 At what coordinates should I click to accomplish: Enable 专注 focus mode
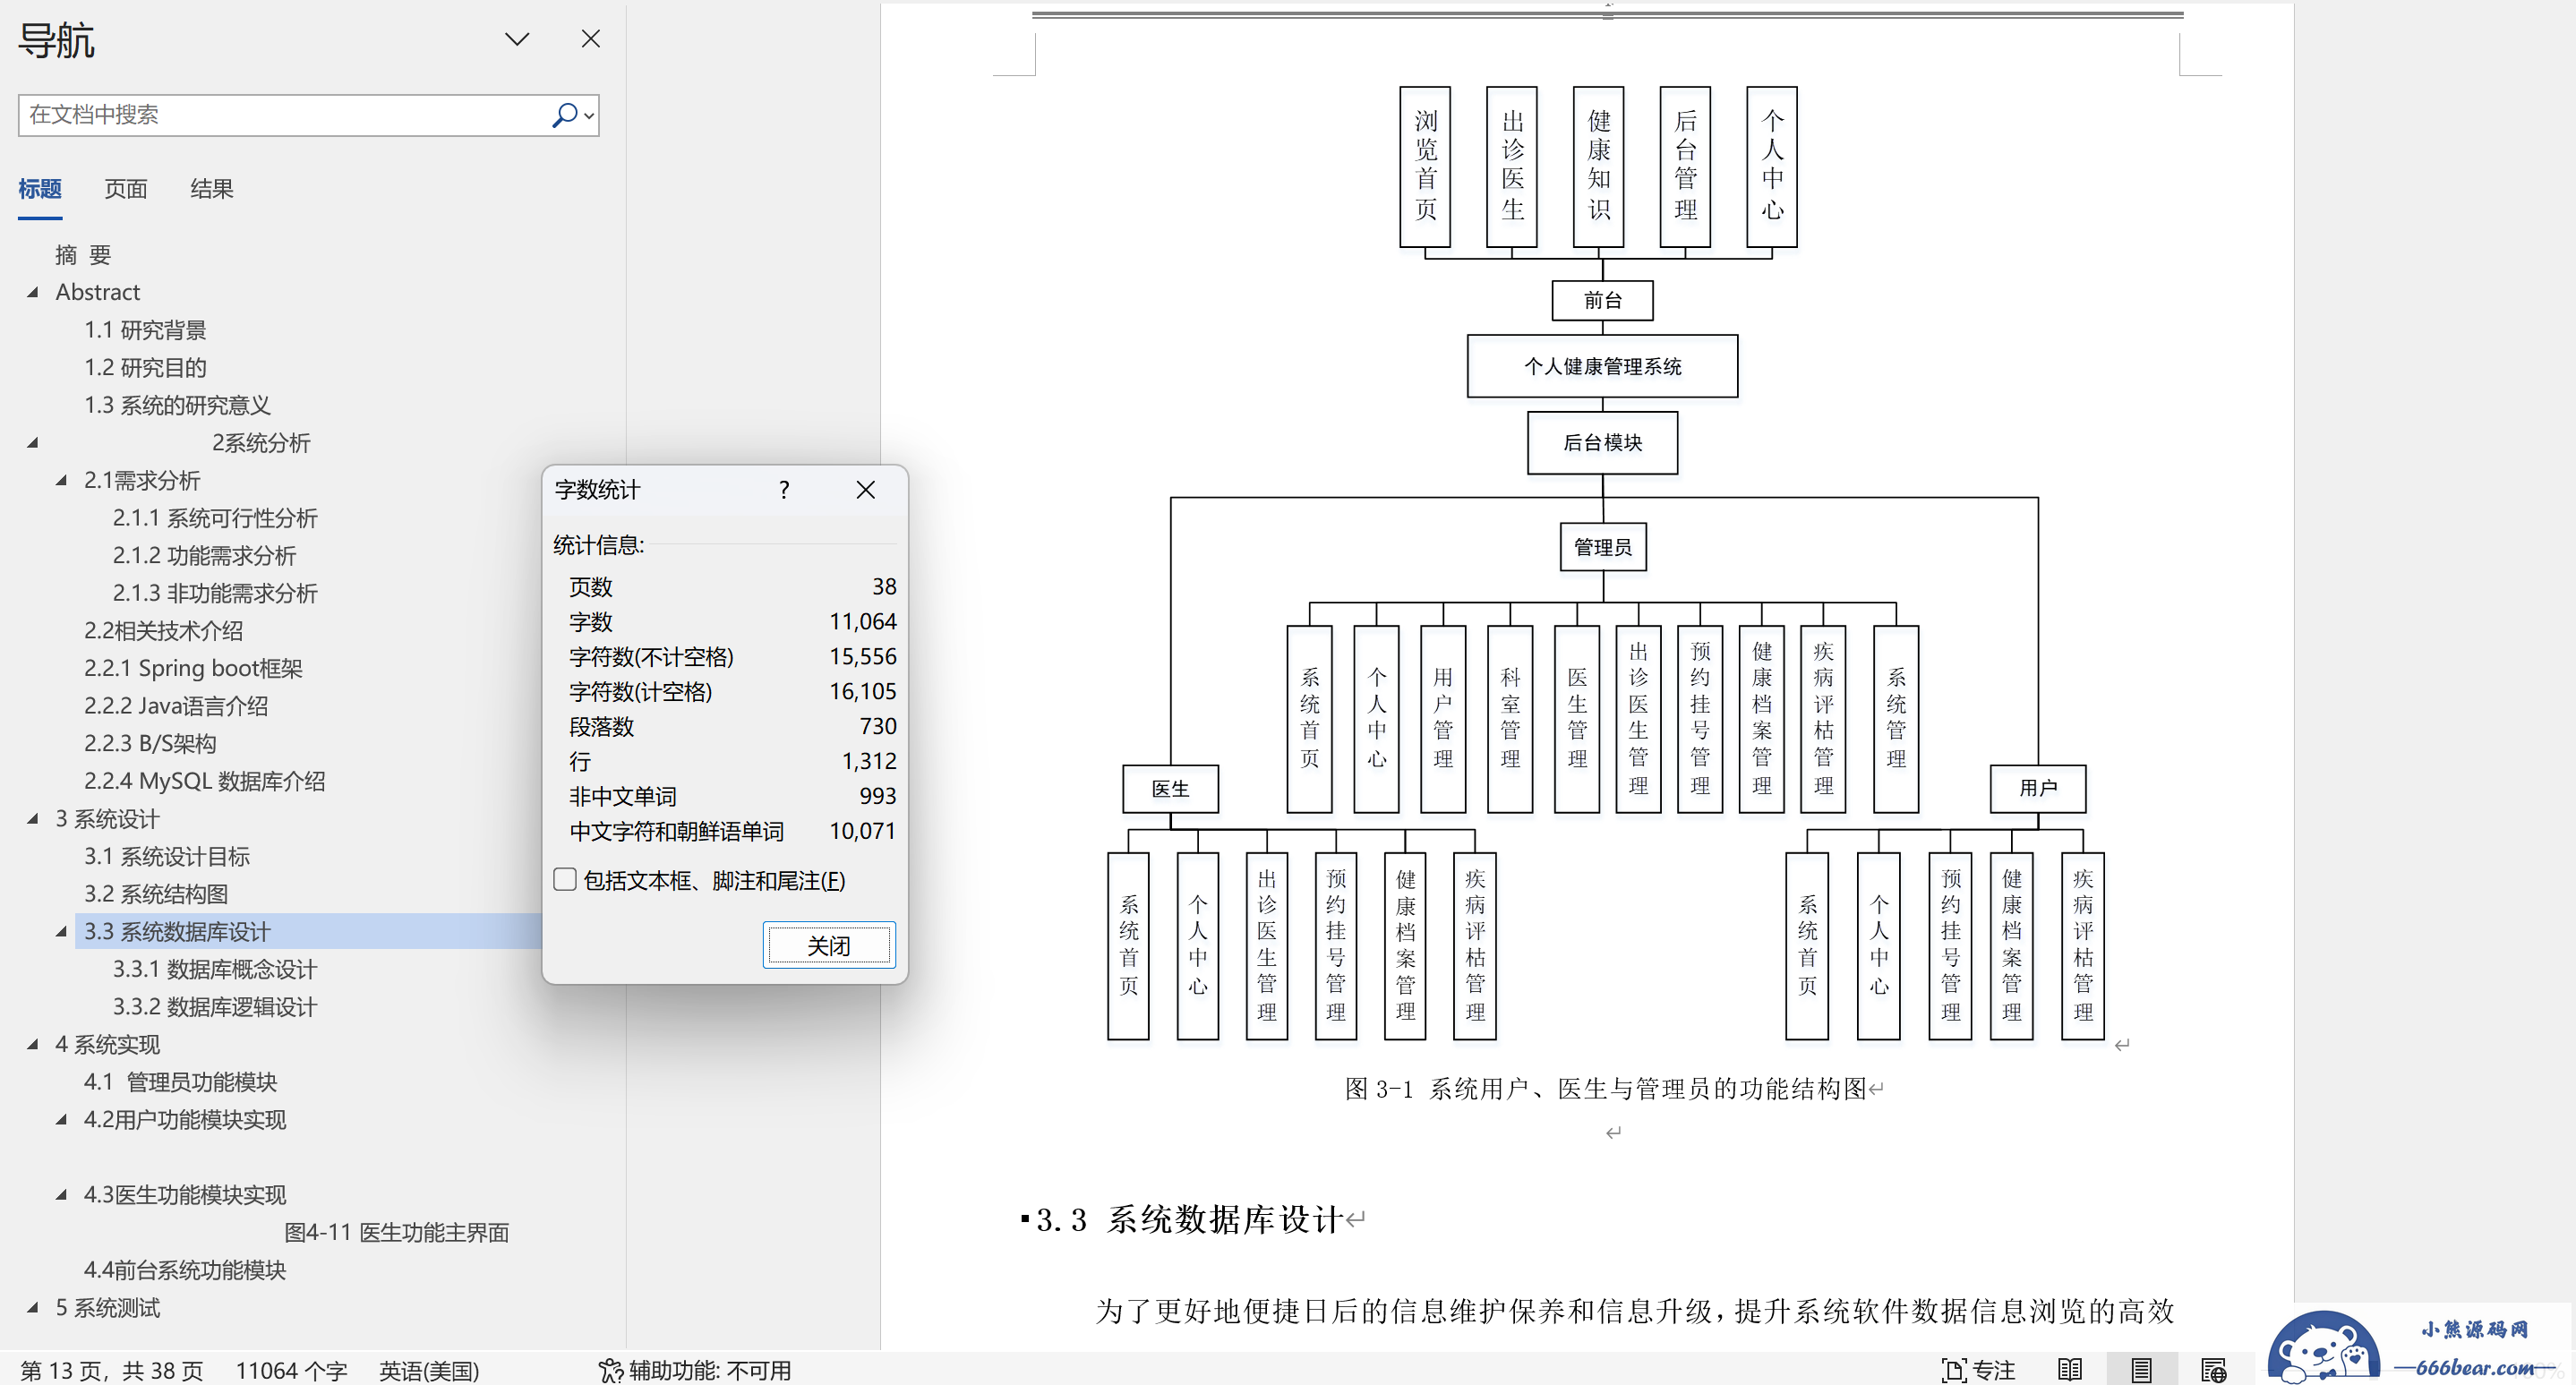(x=1978, y=1370)
